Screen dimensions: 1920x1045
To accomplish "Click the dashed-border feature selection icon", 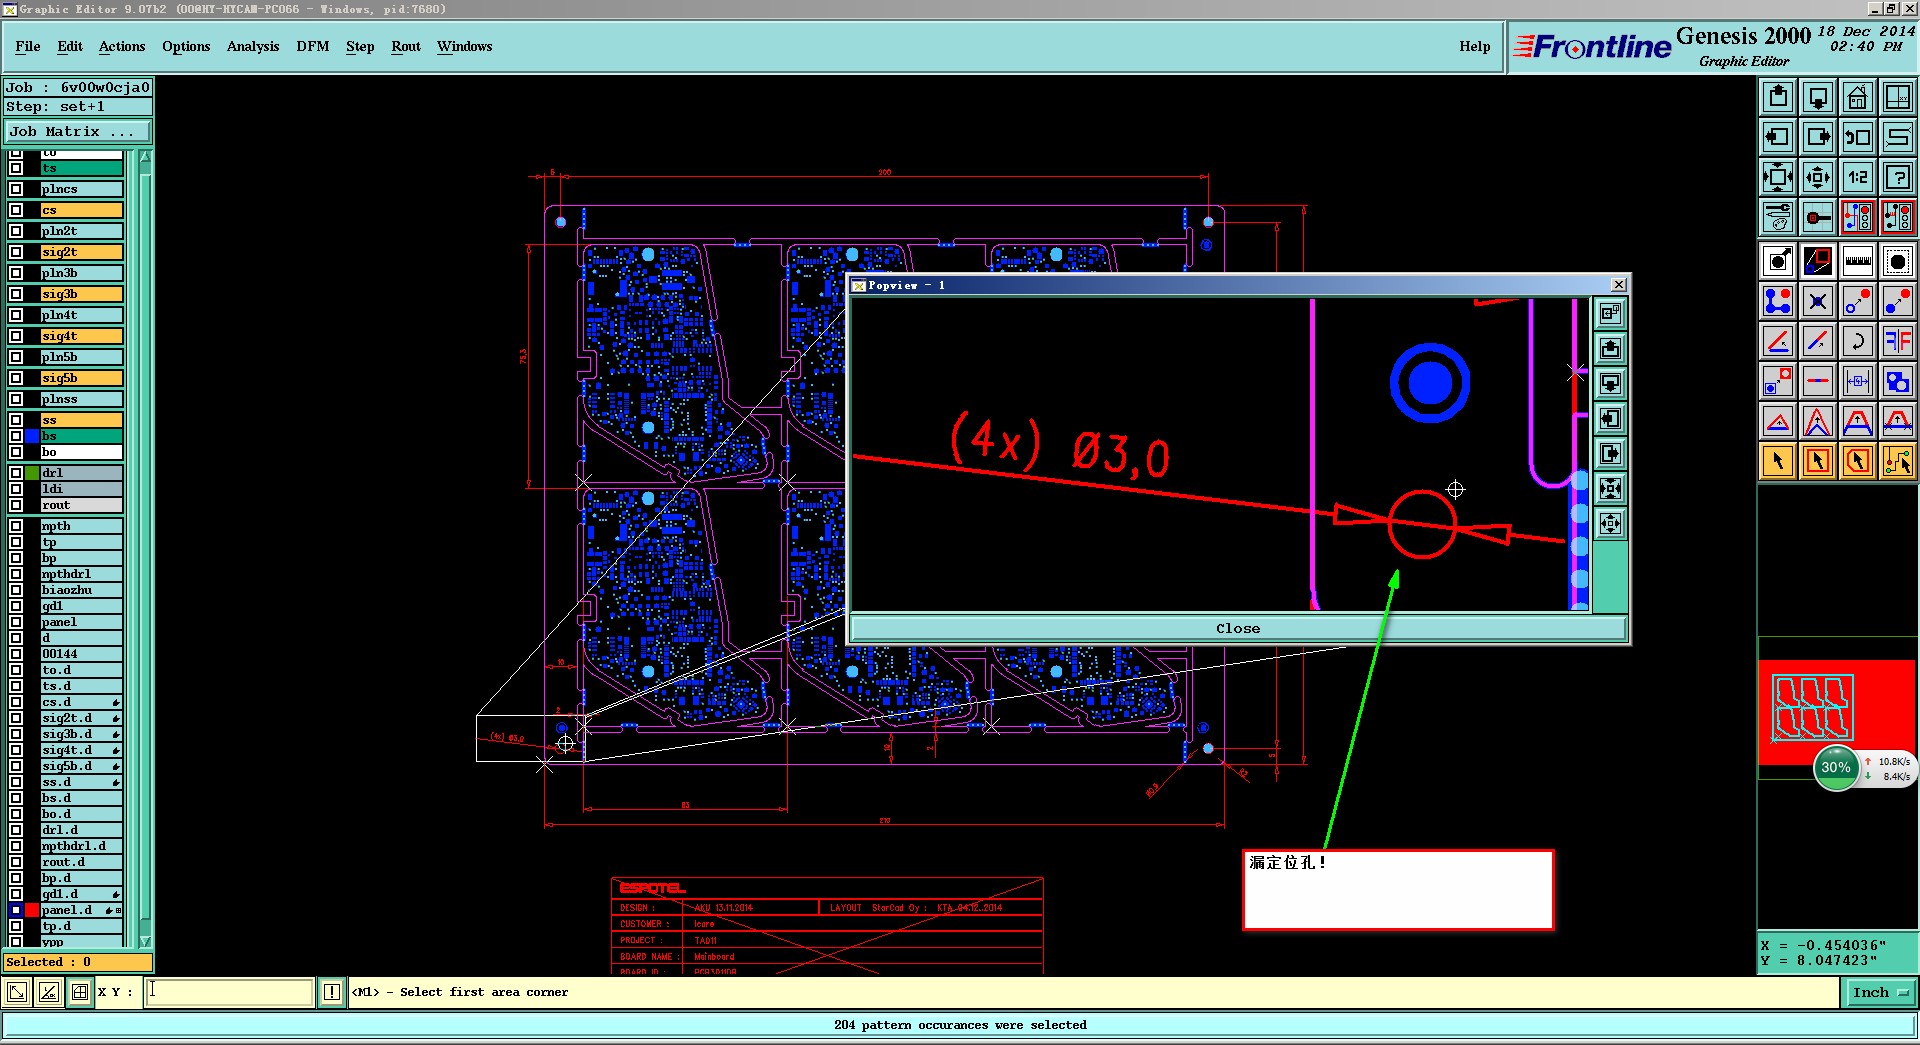I will (x=1898, y=261).
